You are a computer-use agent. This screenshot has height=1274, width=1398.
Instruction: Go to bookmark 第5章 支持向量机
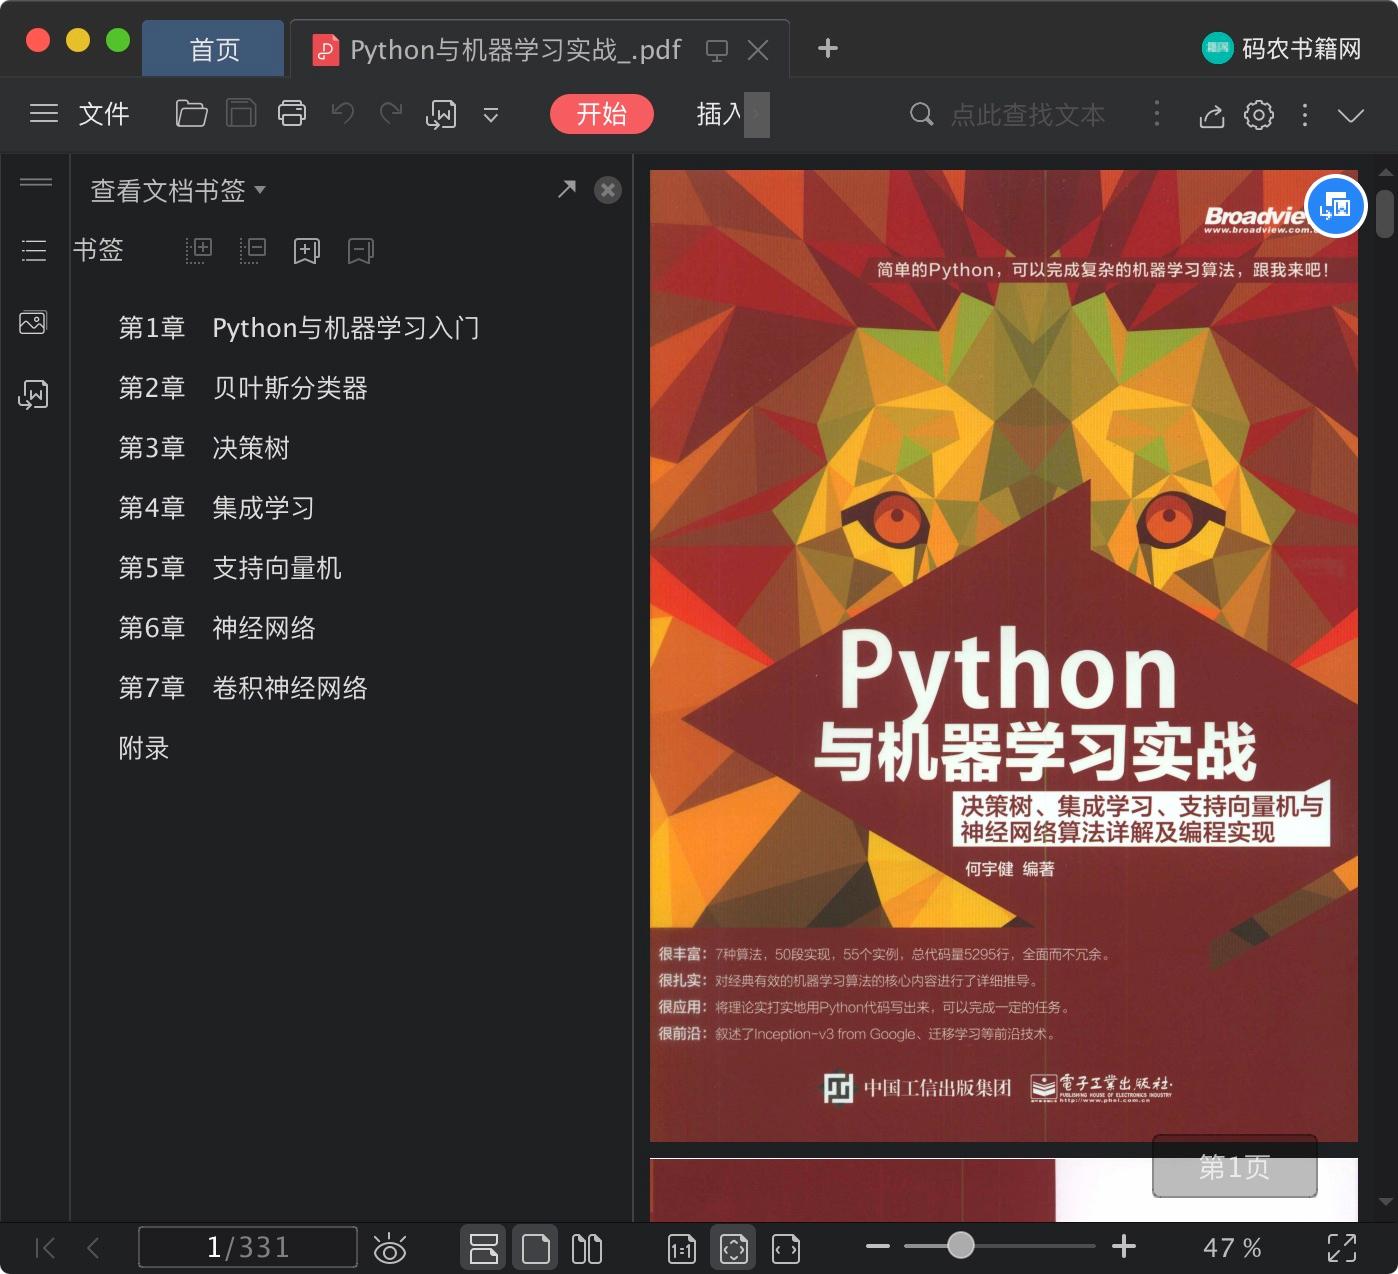coord(230,568)
